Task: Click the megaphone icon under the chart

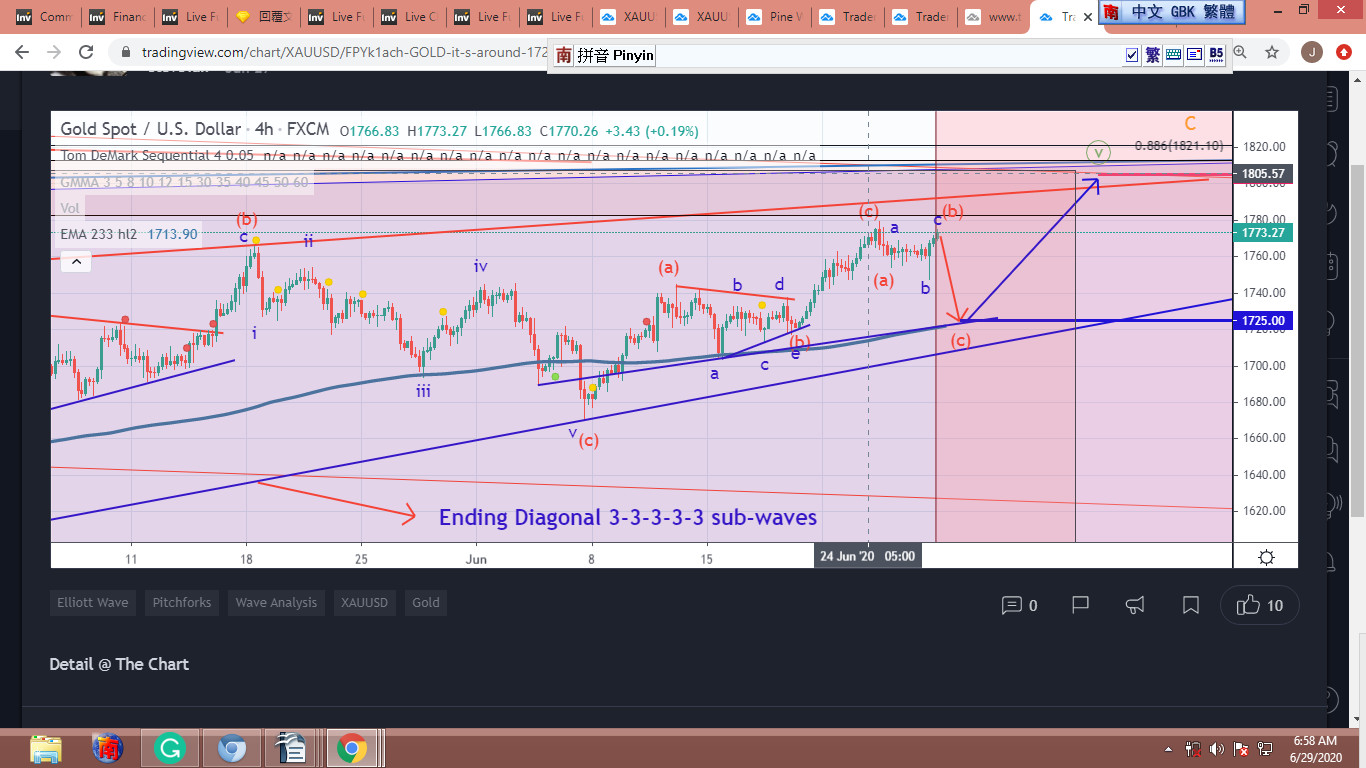Action: click(1135, 605)
